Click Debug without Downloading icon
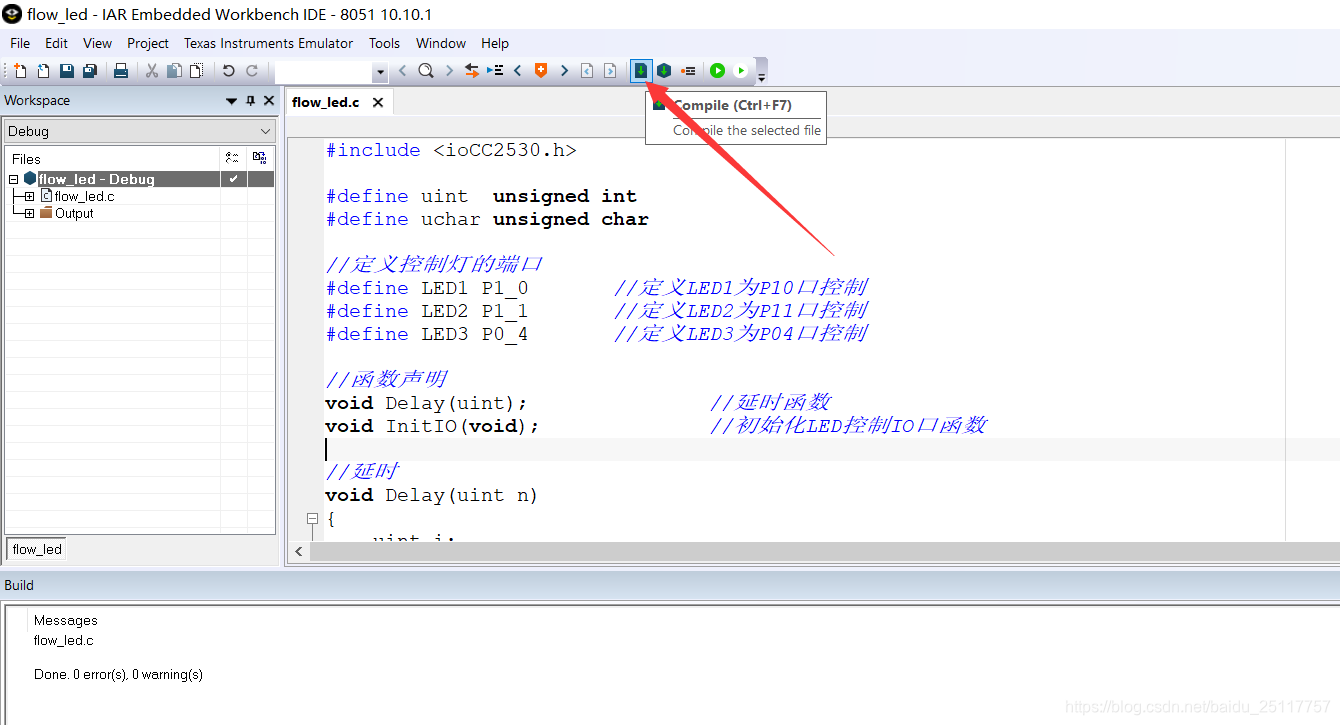The width and height of the screenshot is (1340, 725). click(x=740, y=71)
